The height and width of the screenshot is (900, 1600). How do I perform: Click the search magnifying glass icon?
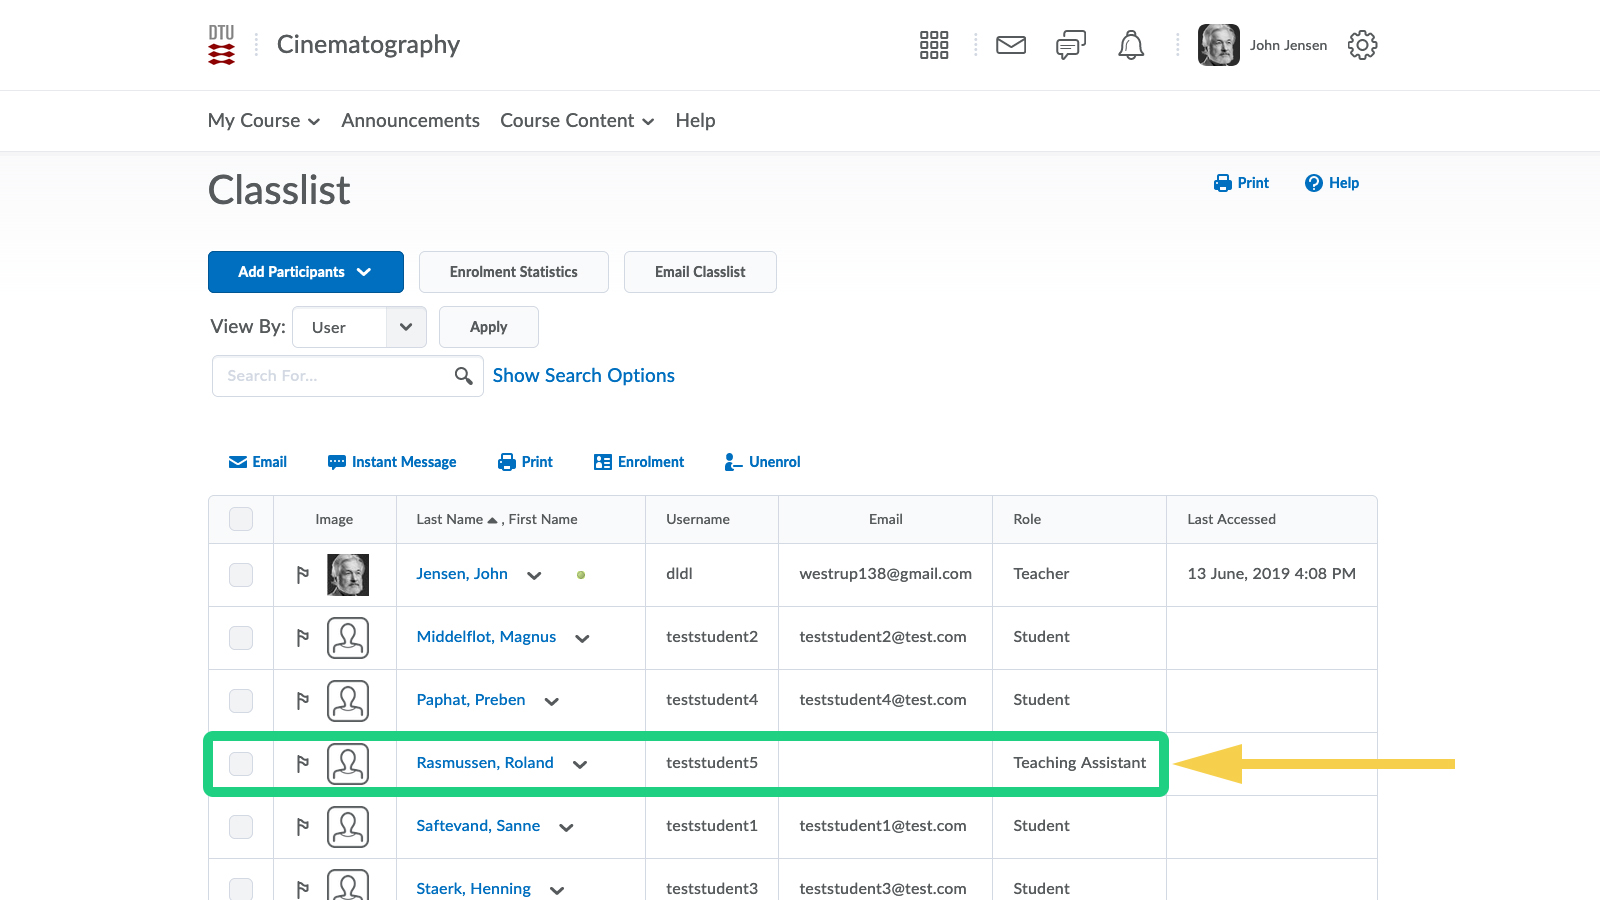463,376
